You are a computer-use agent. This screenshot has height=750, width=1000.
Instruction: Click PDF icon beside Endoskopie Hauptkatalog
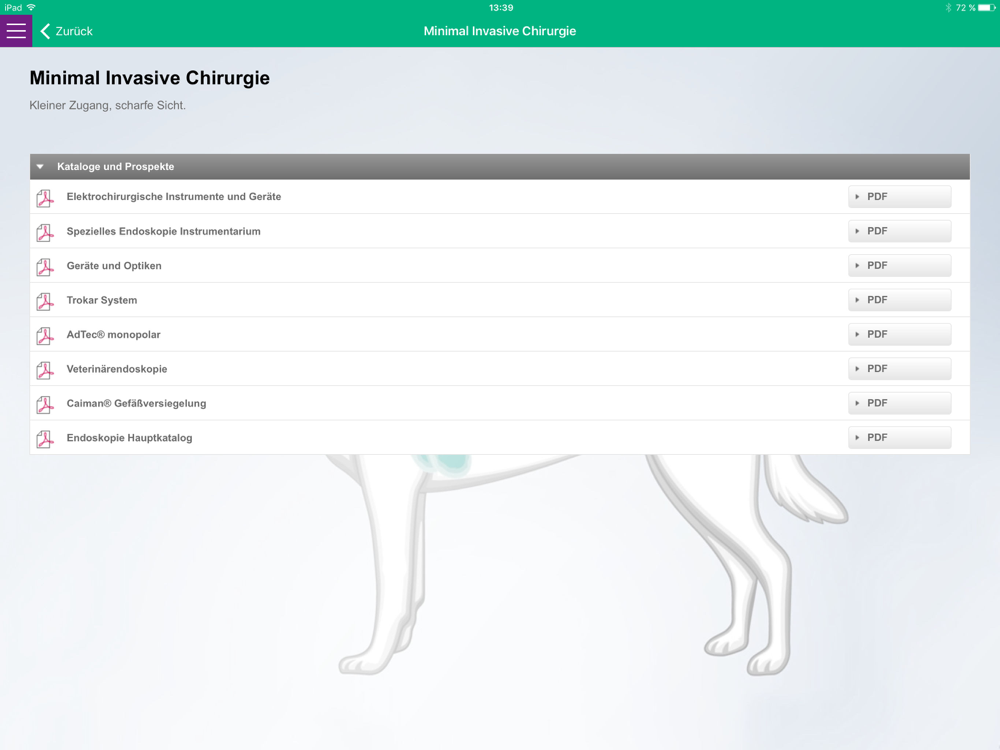pos(45,439)
